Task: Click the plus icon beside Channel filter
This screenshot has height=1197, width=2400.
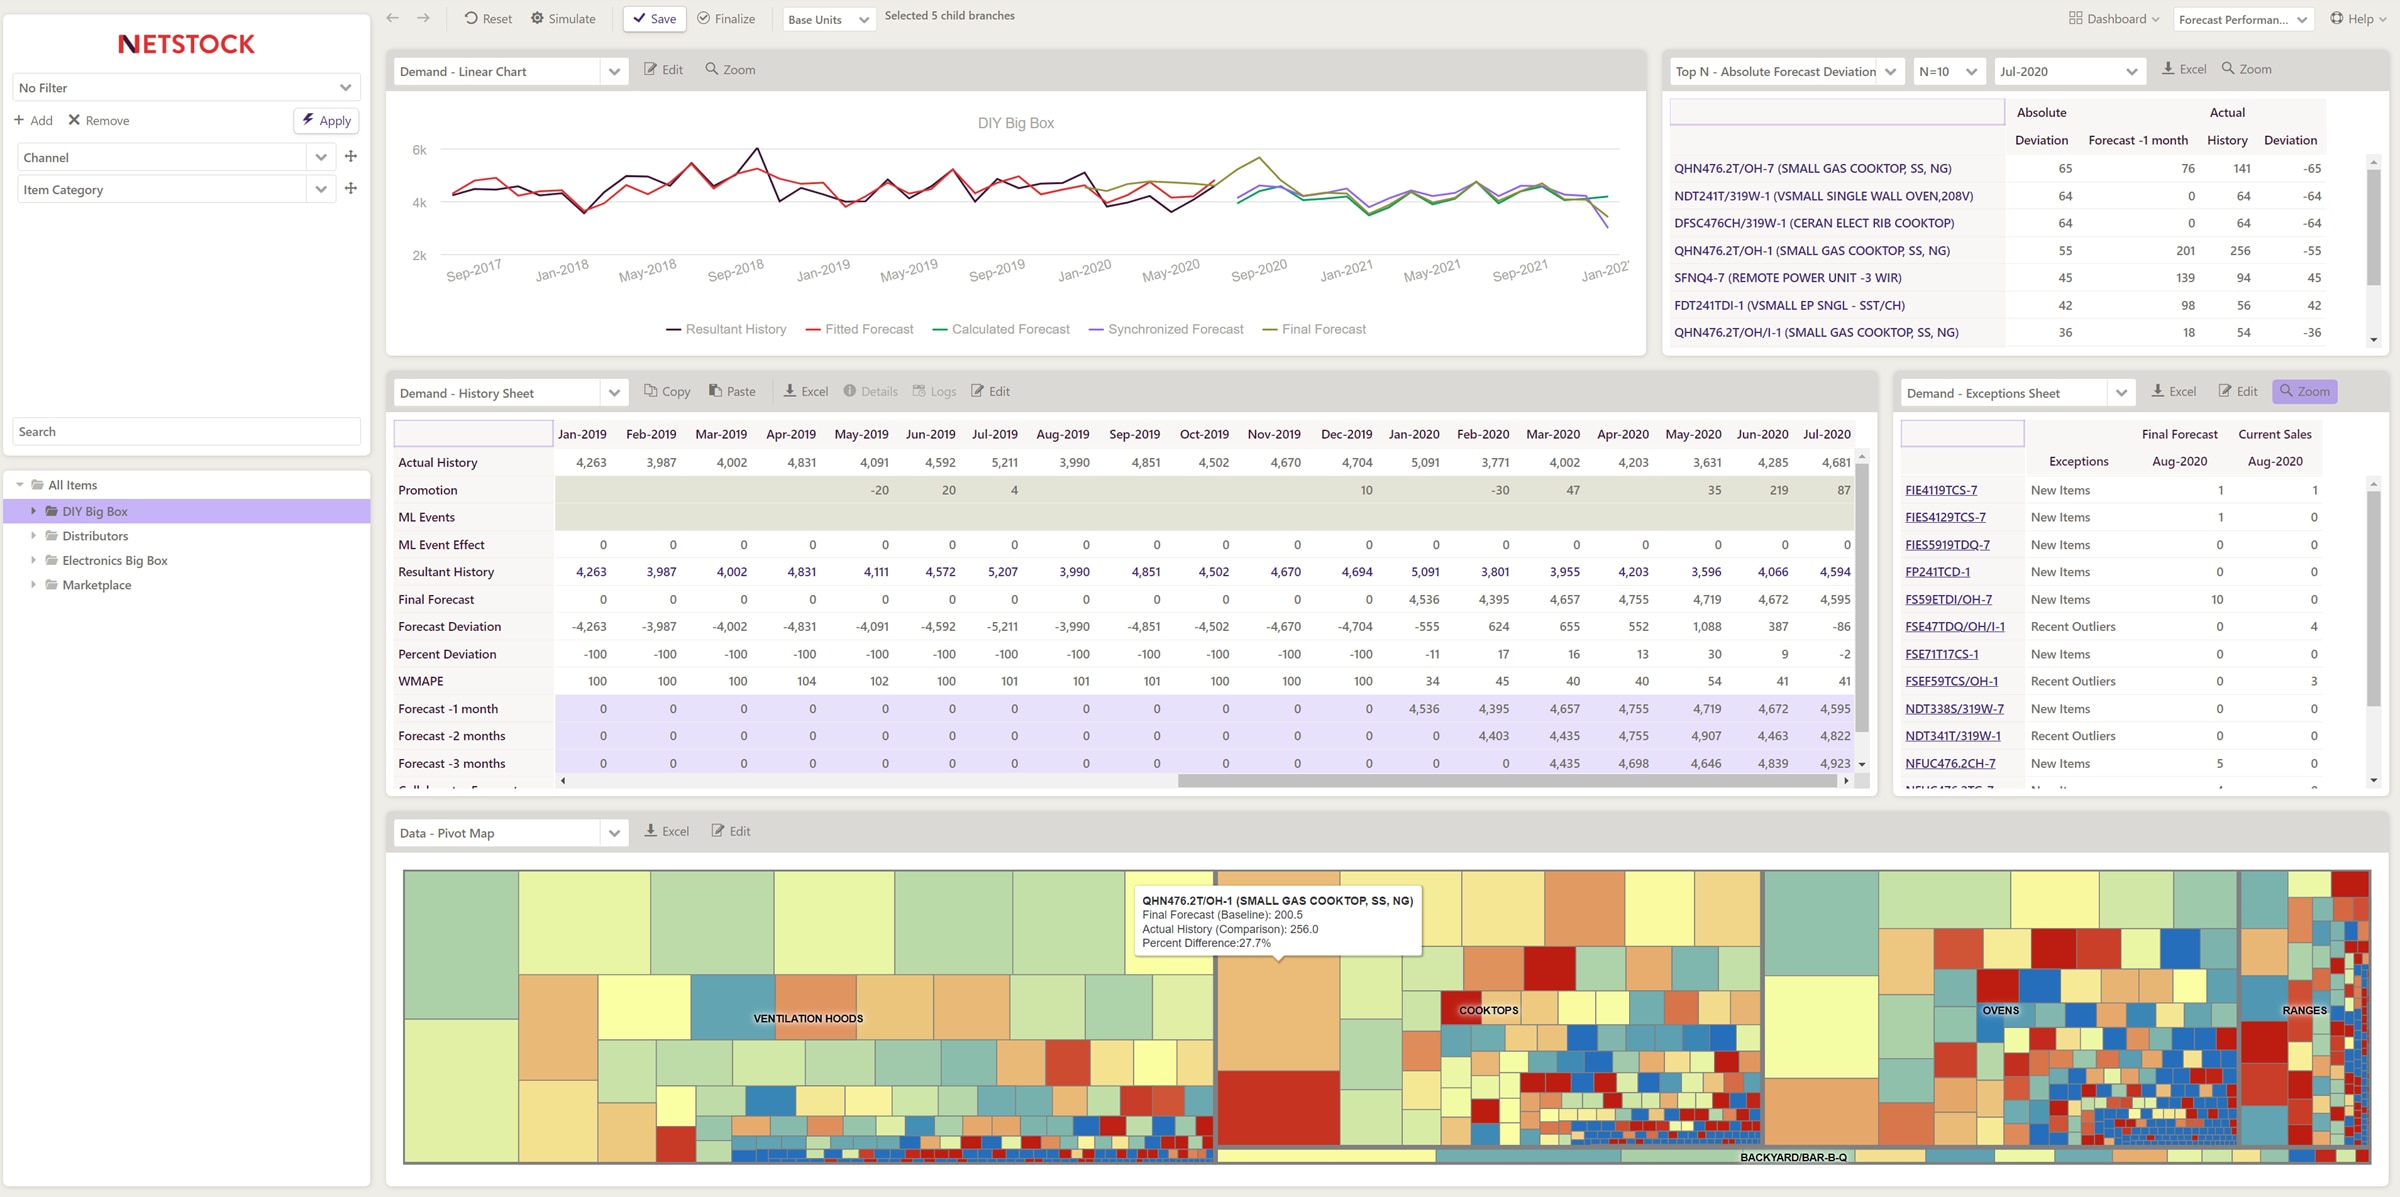Action: [351, 156]
